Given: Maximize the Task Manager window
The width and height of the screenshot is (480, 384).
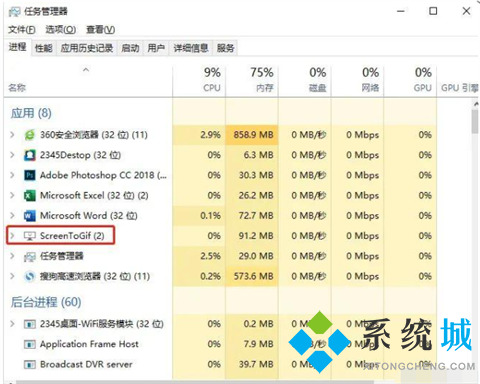Looking at the screenshot, I should pyautogui.click(x=433, y=11).
